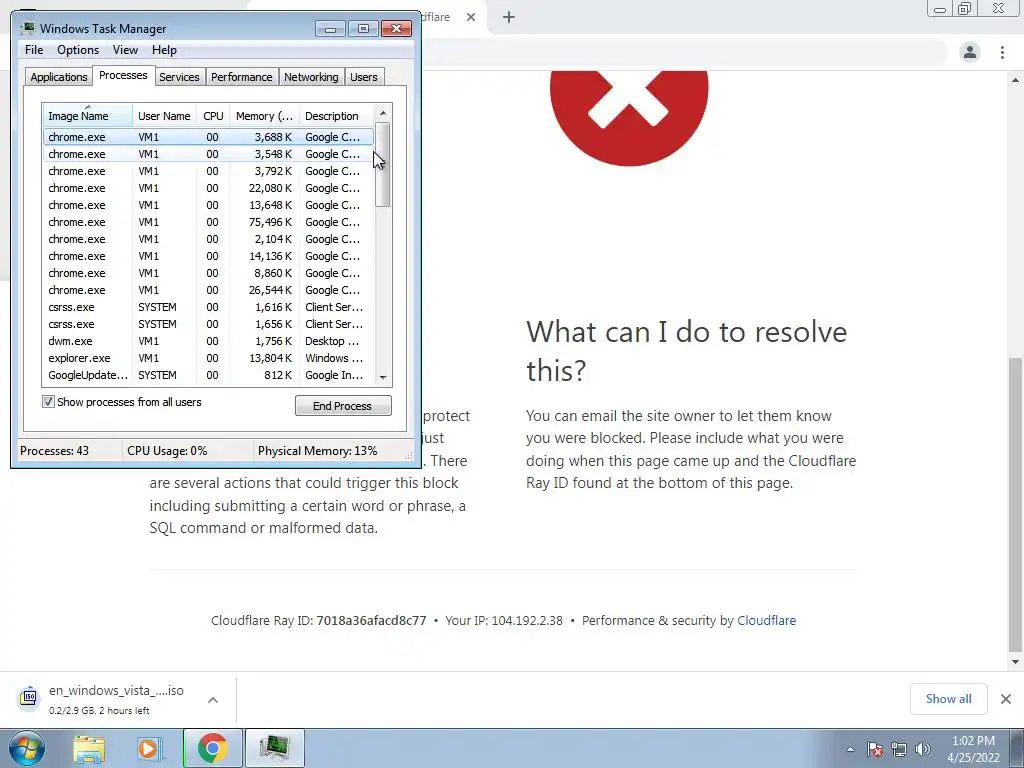Select Task Manager taskbar button
Screen dimensions: 1024x768
(x=274, y=749)
